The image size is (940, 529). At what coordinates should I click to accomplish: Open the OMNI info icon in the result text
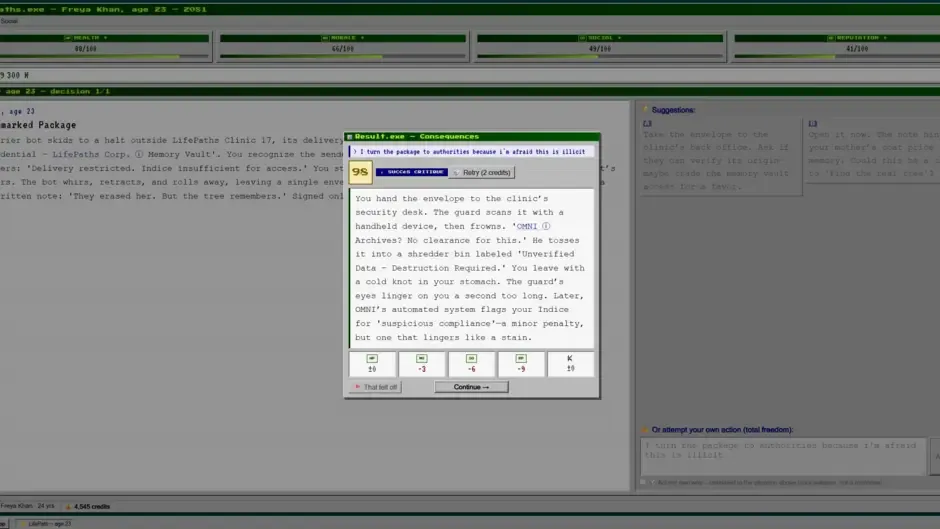[x=546, y=226]
